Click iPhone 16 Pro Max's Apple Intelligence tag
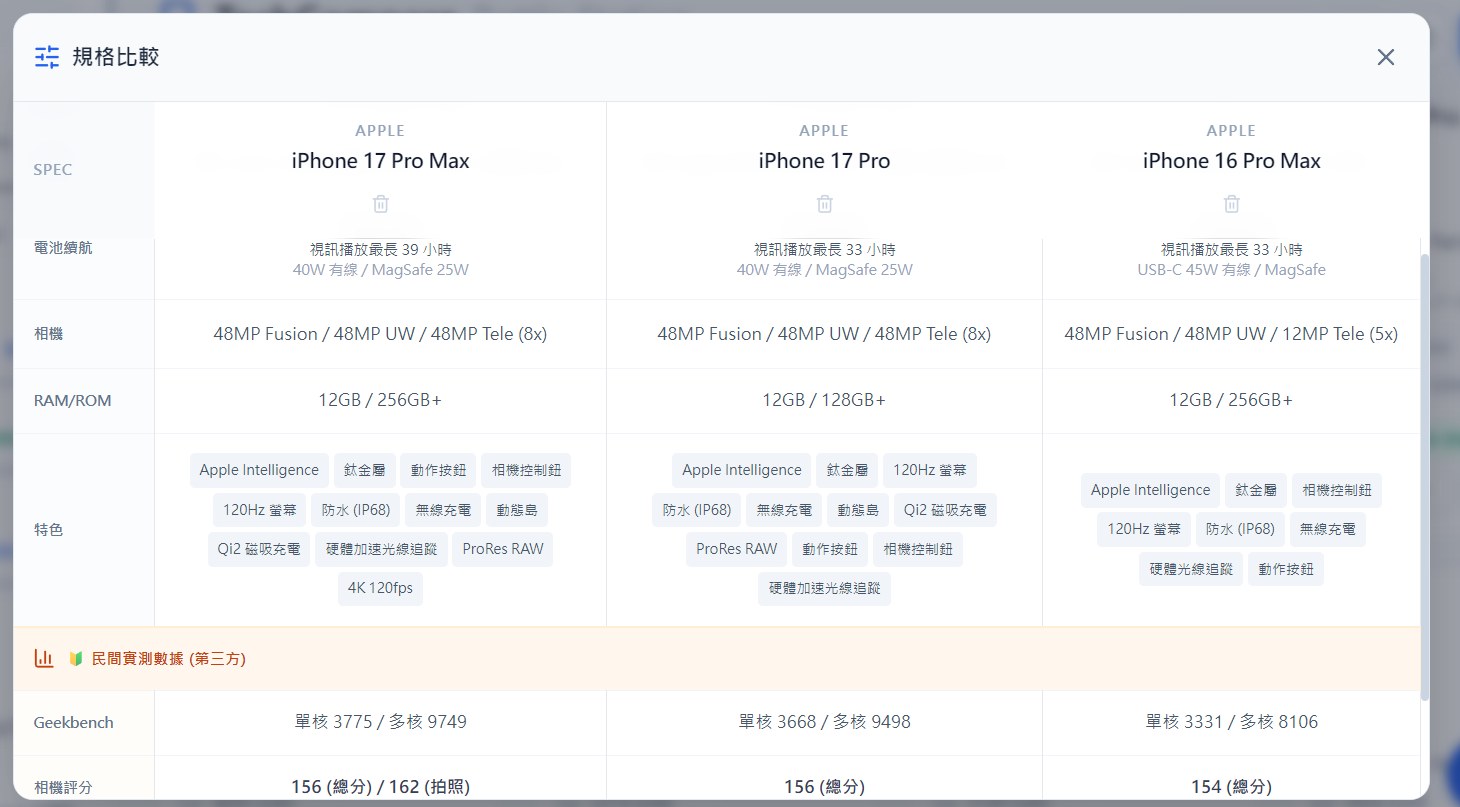 click(1151, 490)
